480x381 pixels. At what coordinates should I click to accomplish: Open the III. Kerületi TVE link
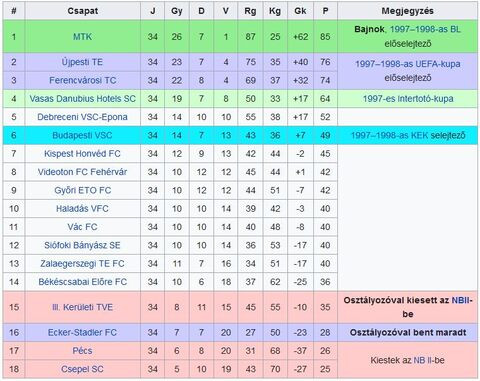point(82,307)
